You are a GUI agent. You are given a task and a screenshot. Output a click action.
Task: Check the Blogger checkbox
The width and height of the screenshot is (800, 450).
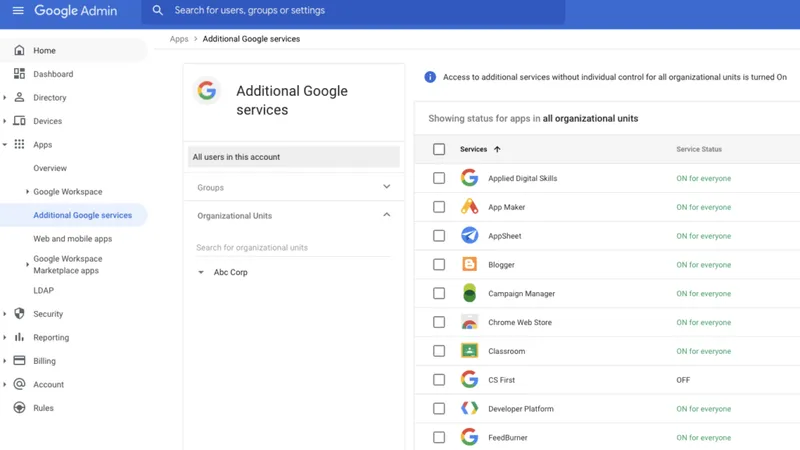[439, 264]
